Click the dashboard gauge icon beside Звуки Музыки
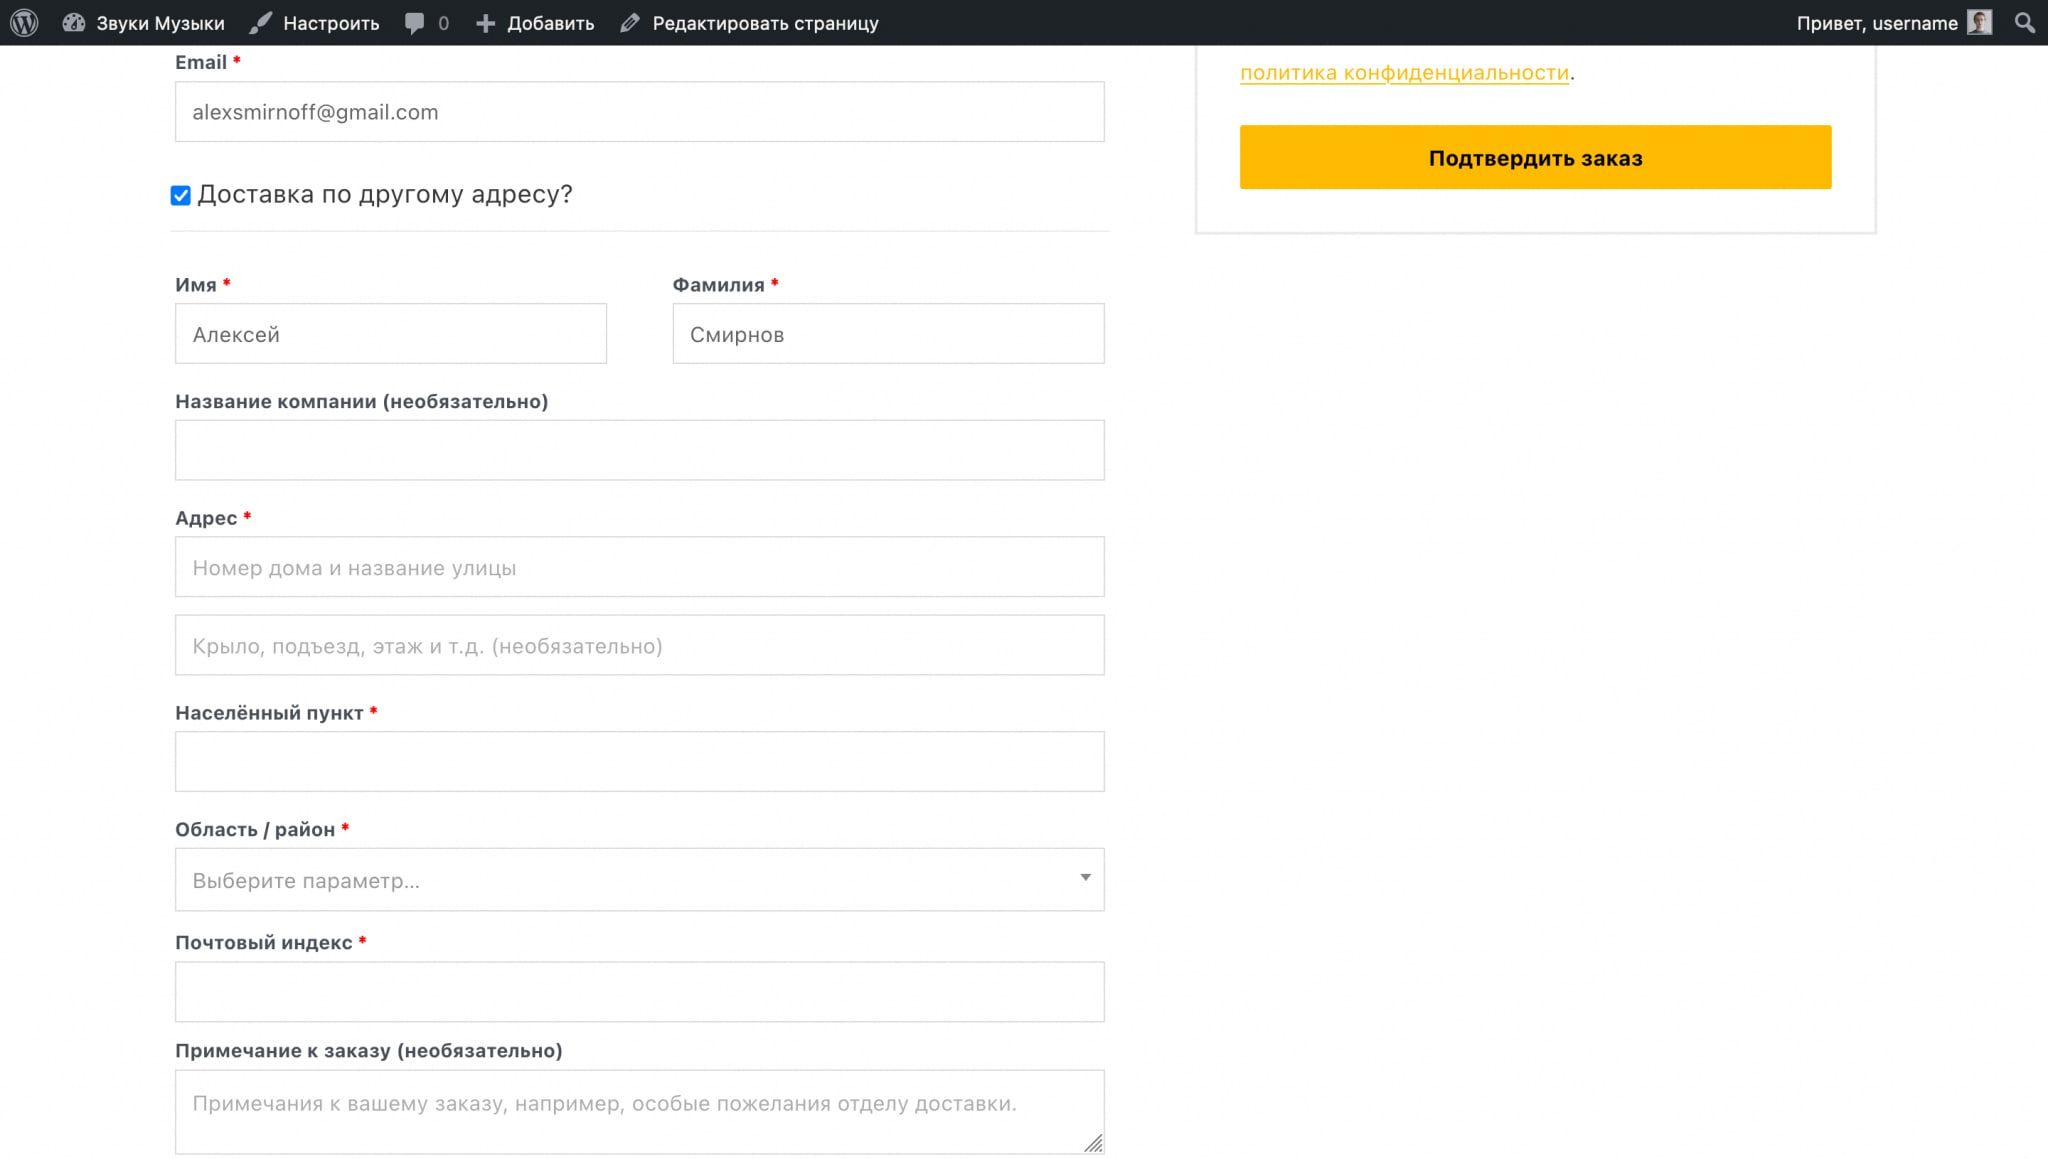This screenshot has width=2048, height=1159. (74, 22)
